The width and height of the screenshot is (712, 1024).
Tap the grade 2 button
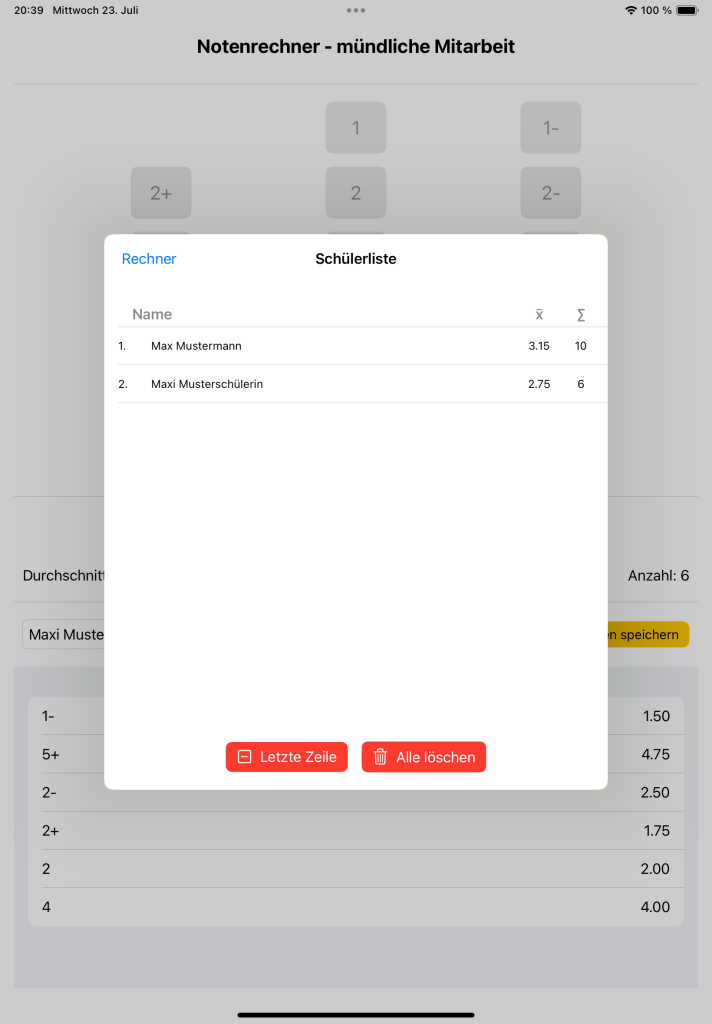(356, 193)
